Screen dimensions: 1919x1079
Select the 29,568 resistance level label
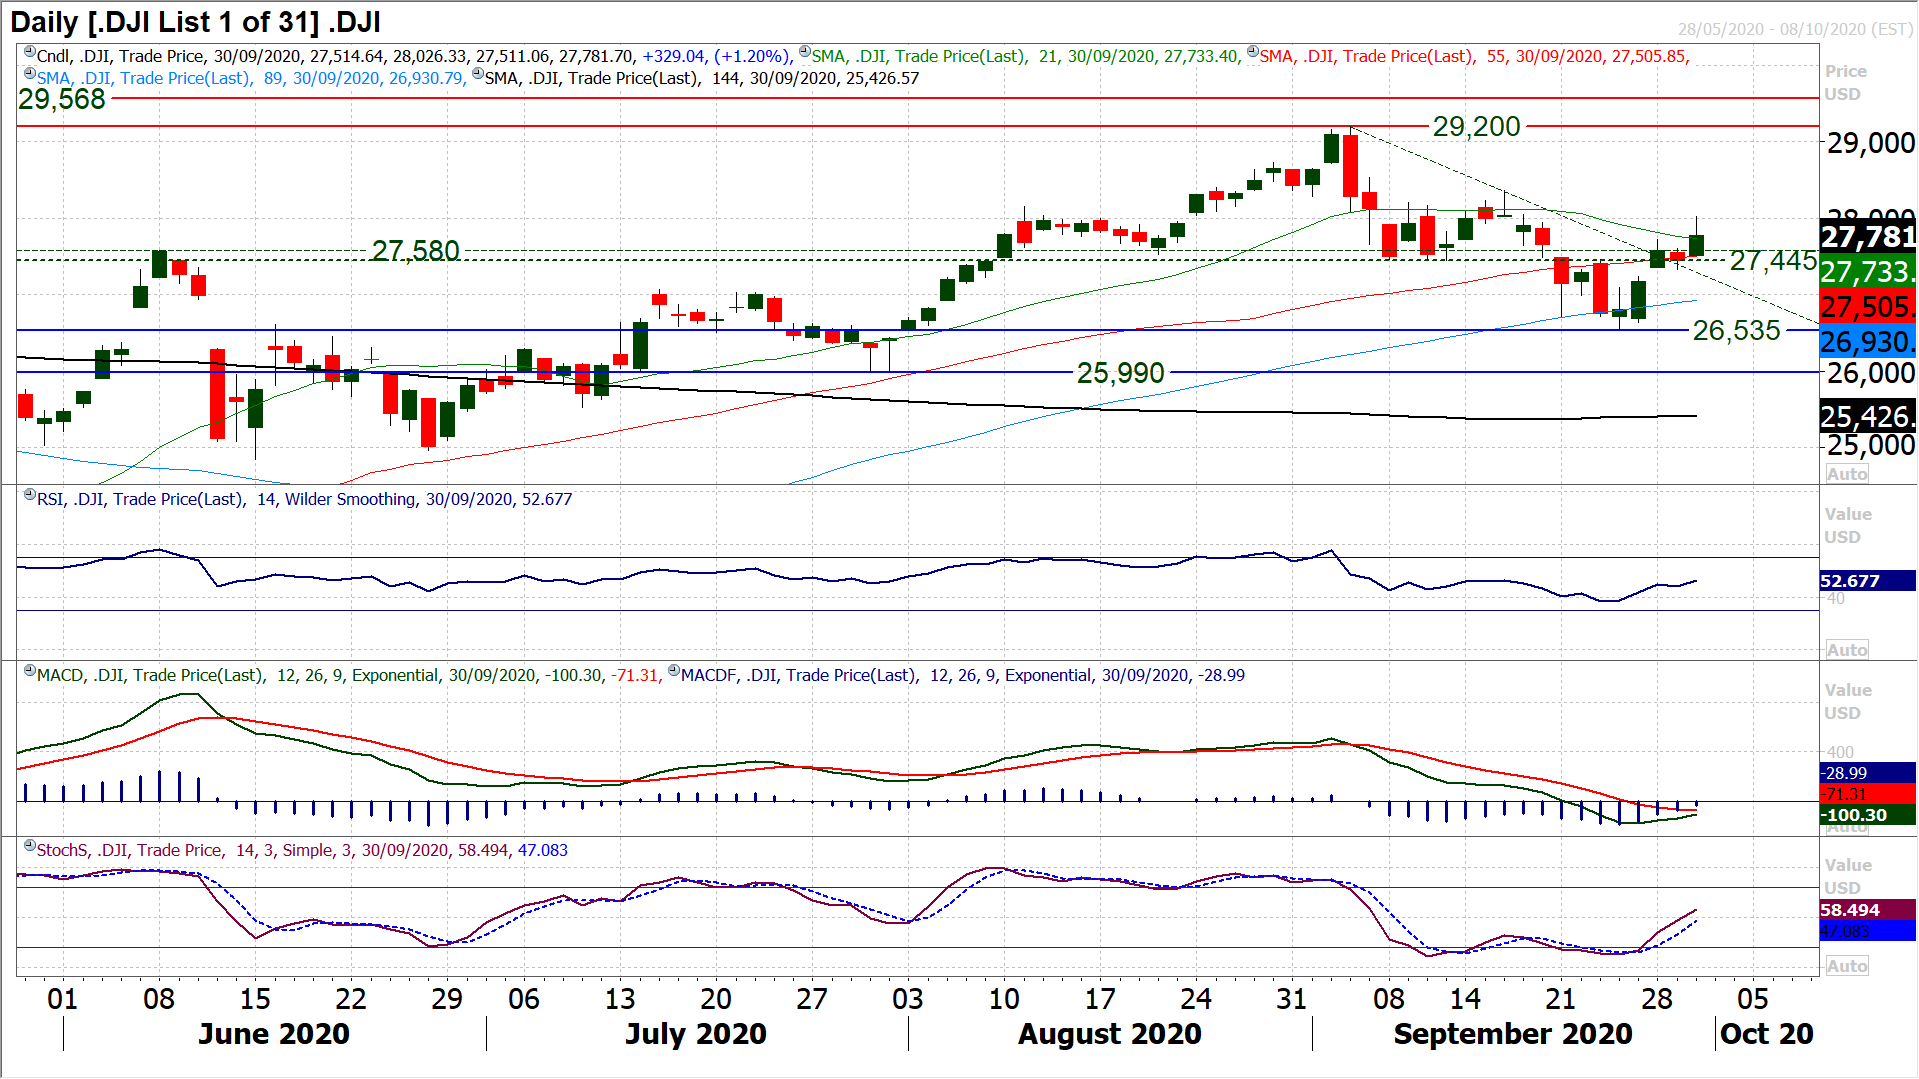(x=62, y=99)
